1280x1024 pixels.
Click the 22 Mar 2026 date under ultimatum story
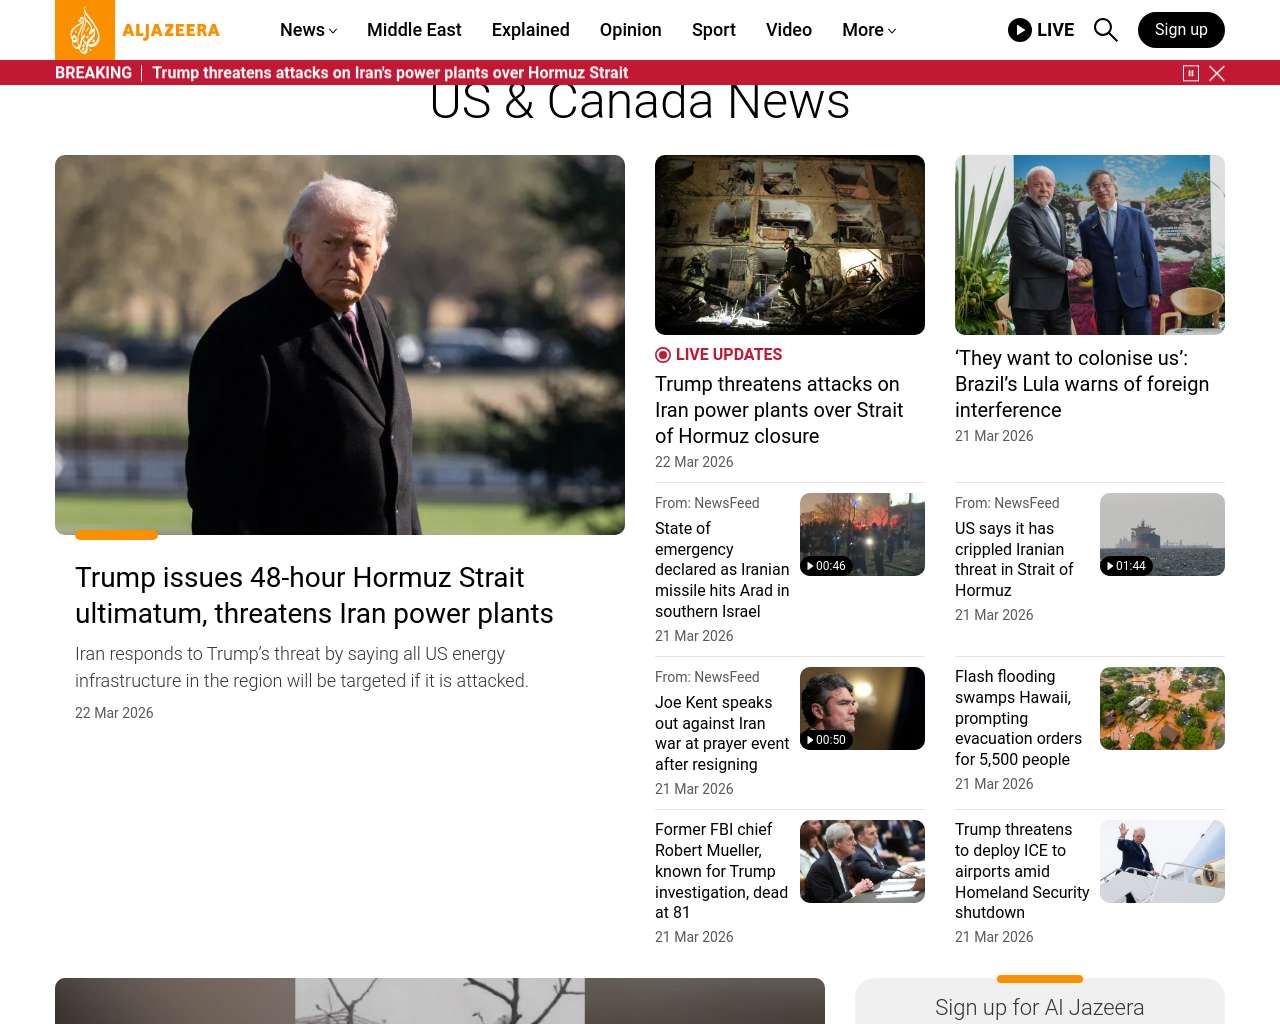114,713
